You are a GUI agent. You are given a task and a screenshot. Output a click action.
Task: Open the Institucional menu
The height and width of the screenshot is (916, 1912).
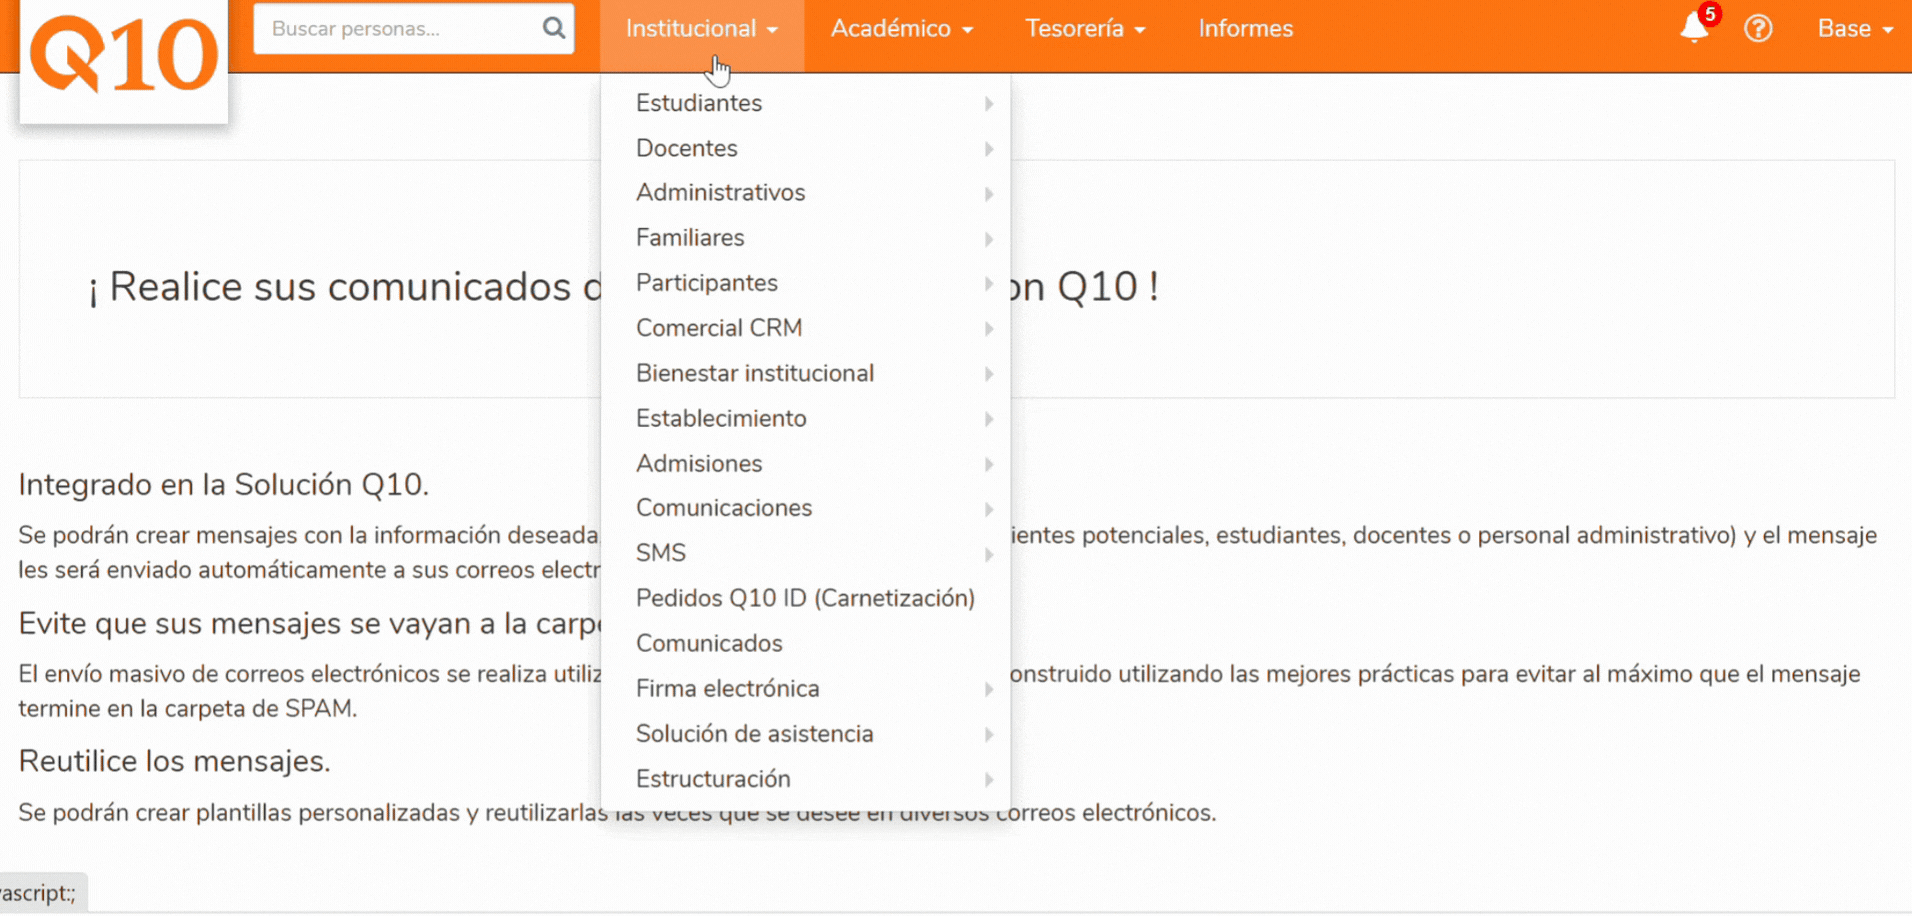click(702, 29)
